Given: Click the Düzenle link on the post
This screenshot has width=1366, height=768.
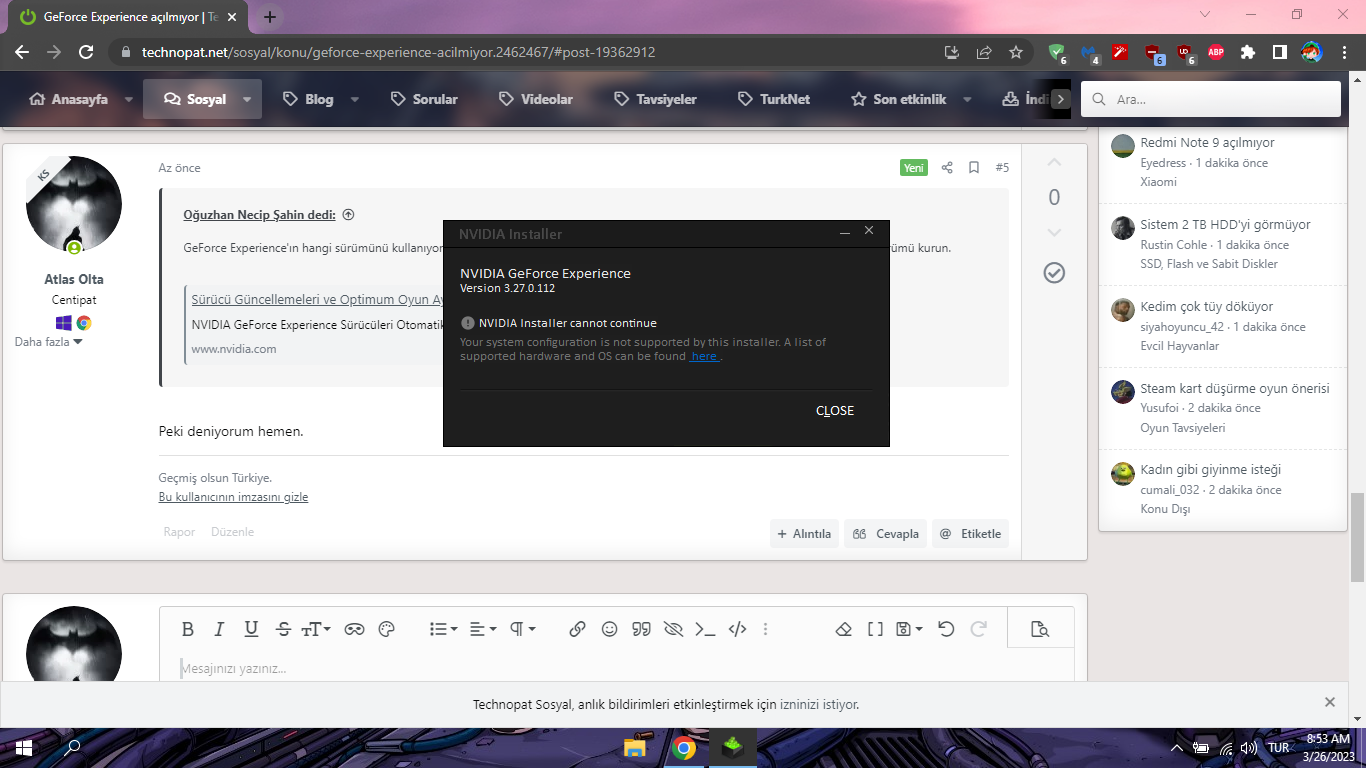Looking at the screenshot, I should [x=232, y=532].
